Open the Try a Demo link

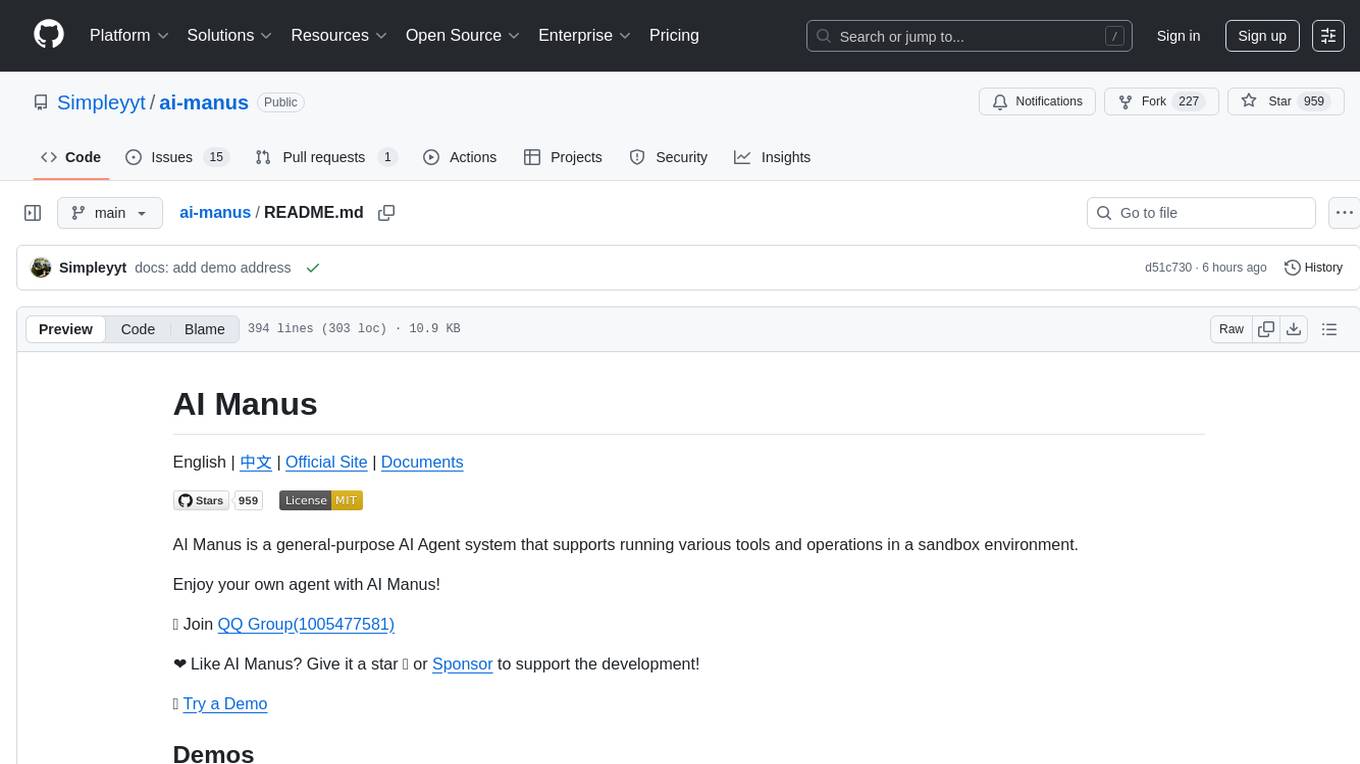(x=225, y=704)
